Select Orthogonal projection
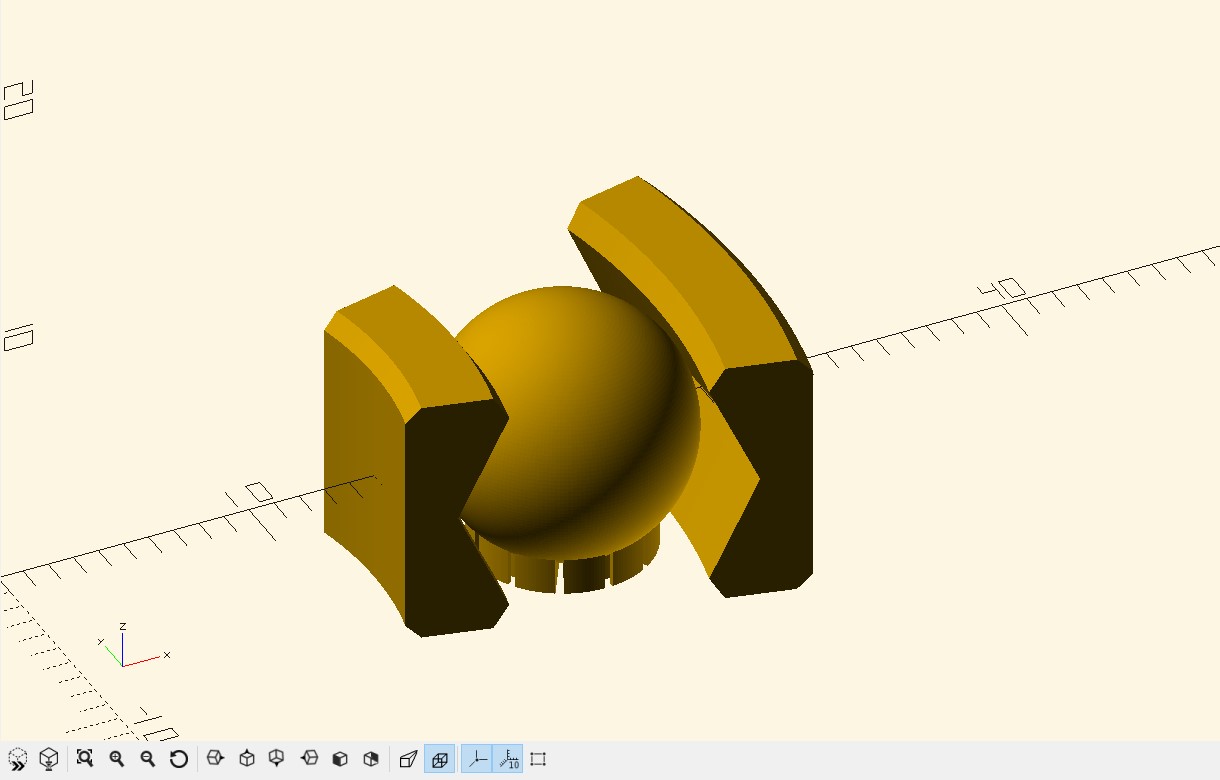The width and height of the screenshot is (1220, 780). (x=439, y=759)
